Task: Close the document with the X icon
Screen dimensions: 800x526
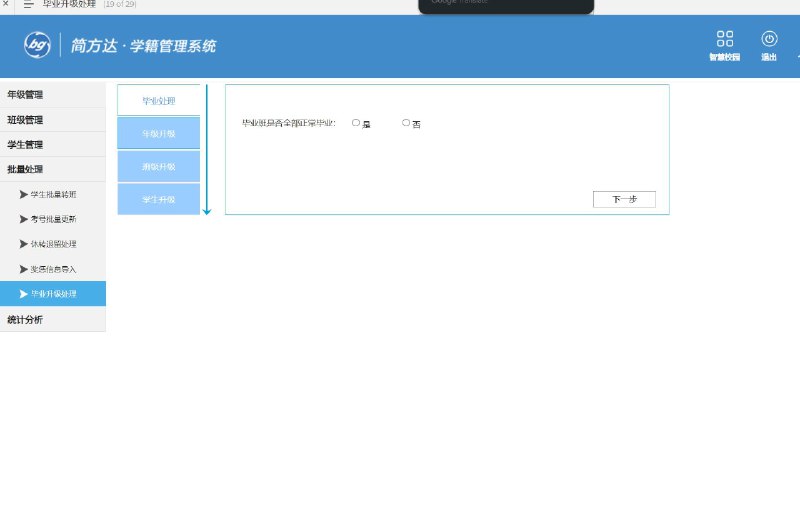Action: pyautogui.click(x=6, y=3)
